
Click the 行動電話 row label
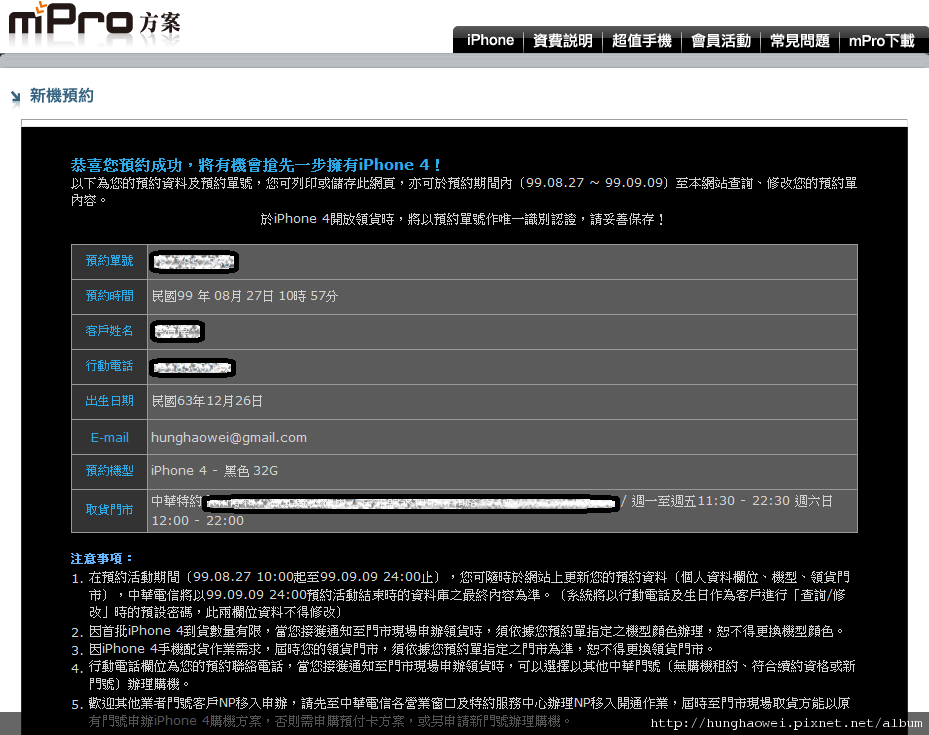pyautogui.click(x=109, y=366)
